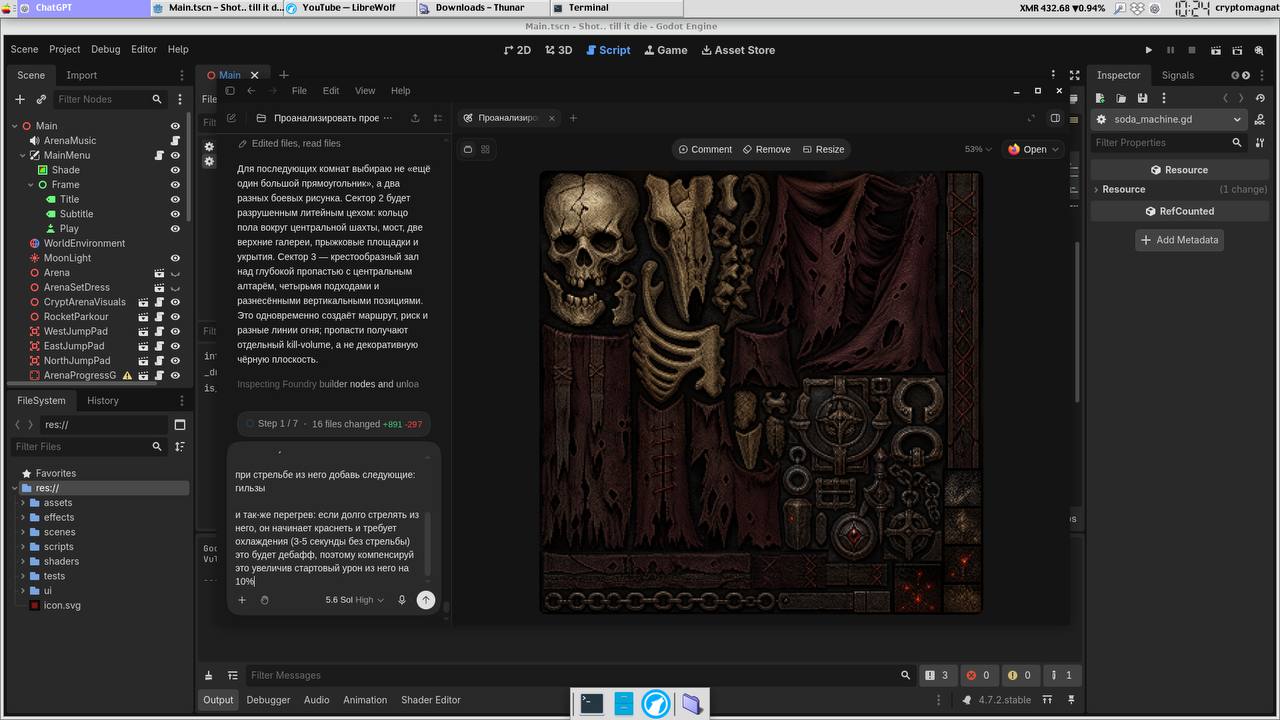Image resolution: width=1280 pixels, height=720 pixels.
Task: Click the Remove button above the image
Action: coord(767,149)
